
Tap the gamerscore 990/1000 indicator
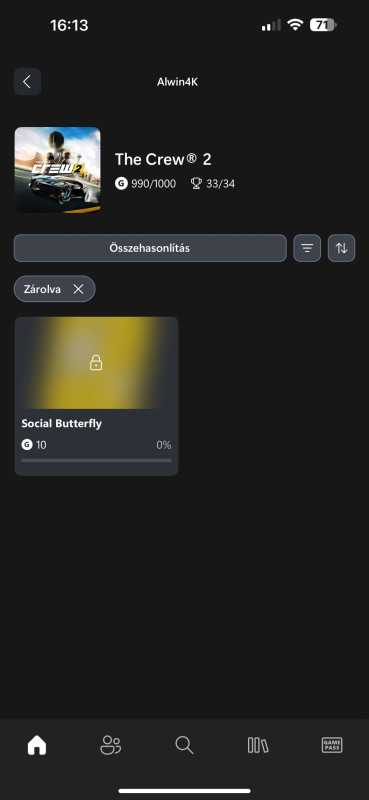[x=145, y=184]
